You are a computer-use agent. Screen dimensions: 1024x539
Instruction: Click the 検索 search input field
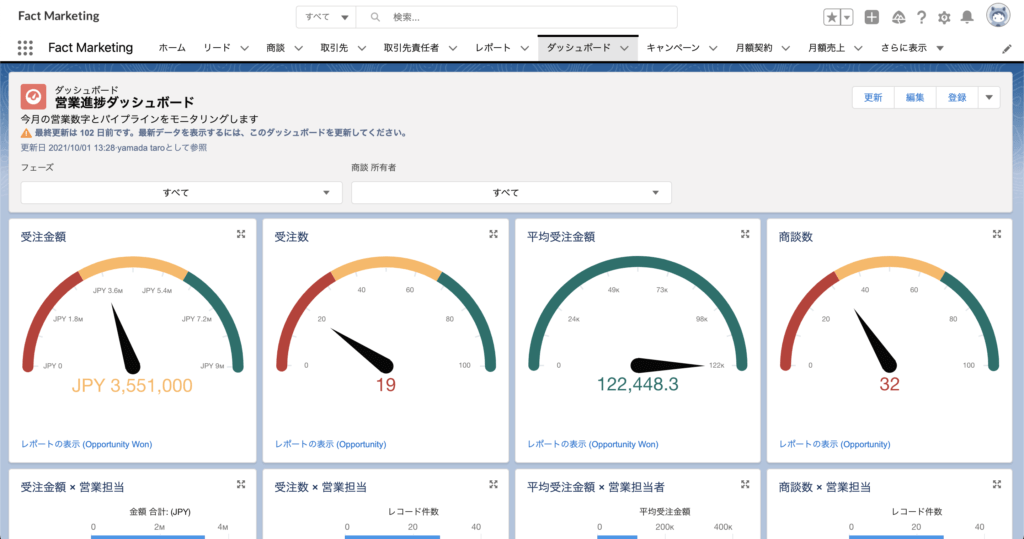tap(516, 17)
